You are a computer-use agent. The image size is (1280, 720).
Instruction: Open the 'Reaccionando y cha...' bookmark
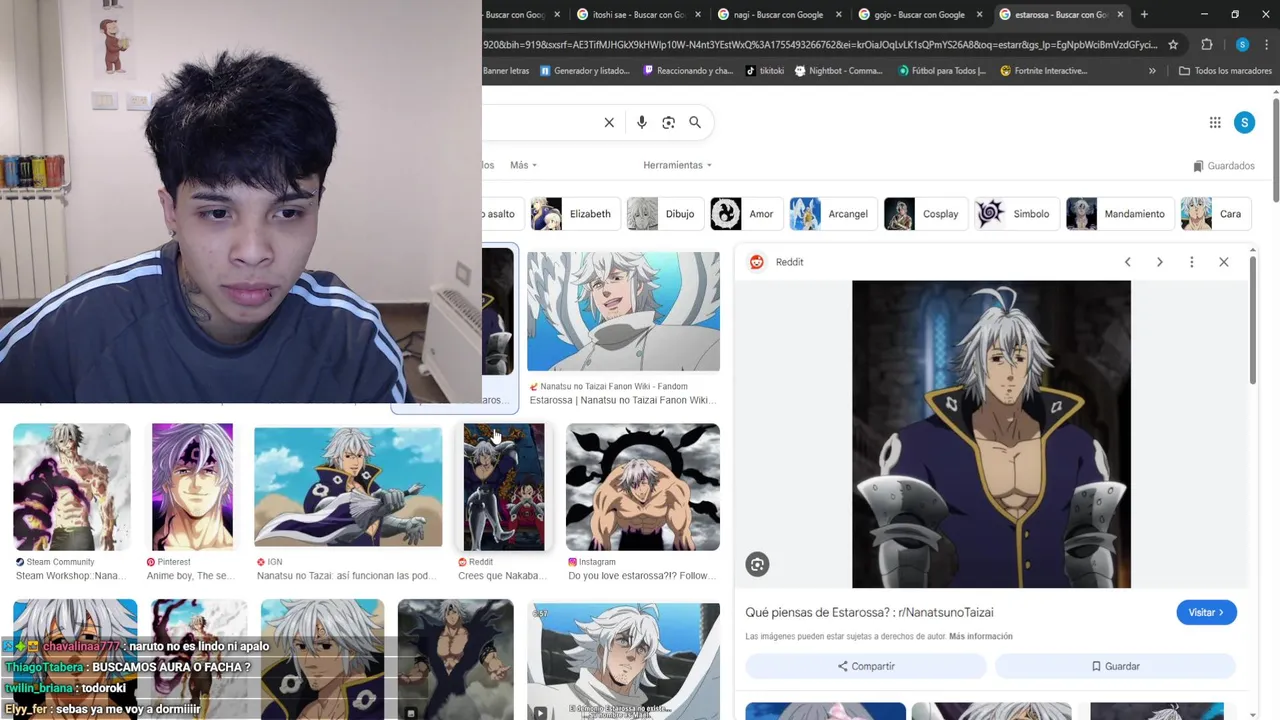pyautogui.click(x=688, y=71)
